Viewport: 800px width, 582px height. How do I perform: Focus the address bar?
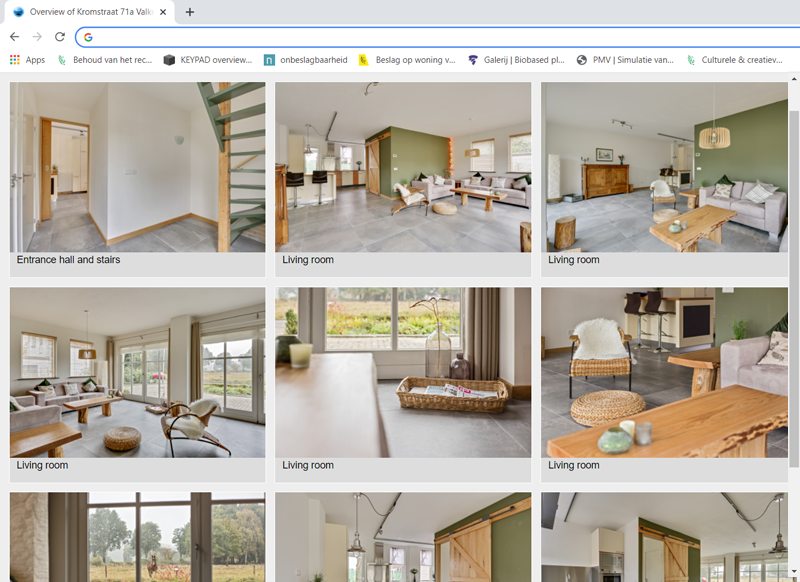439,37
